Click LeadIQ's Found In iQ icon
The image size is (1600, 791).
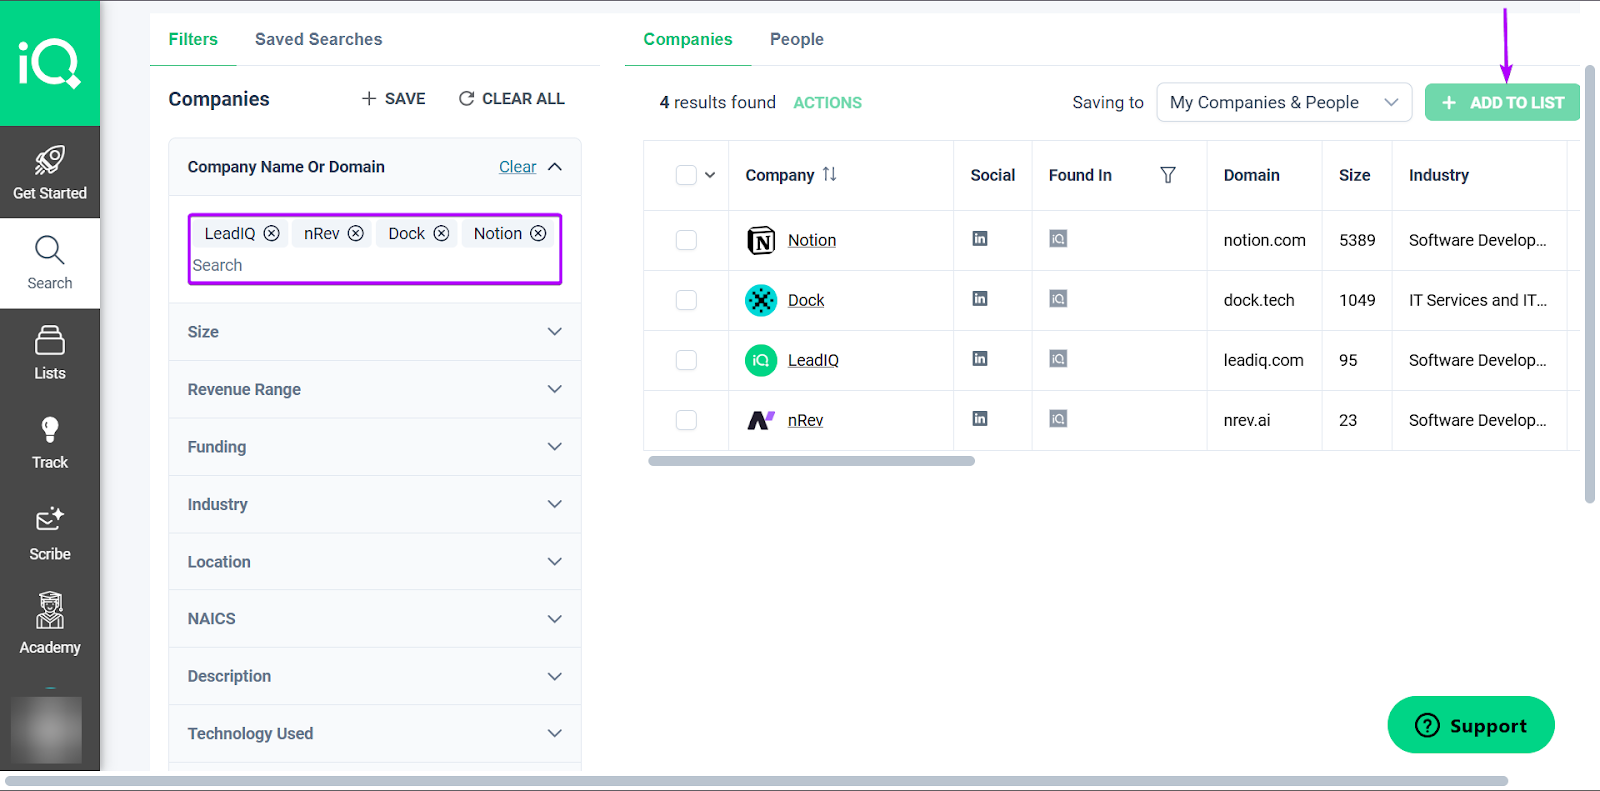[1058, 358]
